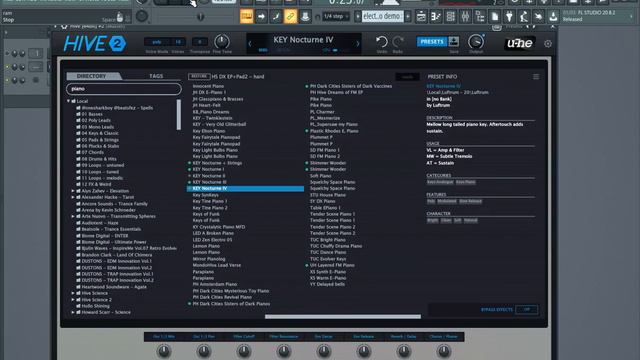Click the Hive 2 logo
Screen dimensions: 640x360
click(95, 44)
